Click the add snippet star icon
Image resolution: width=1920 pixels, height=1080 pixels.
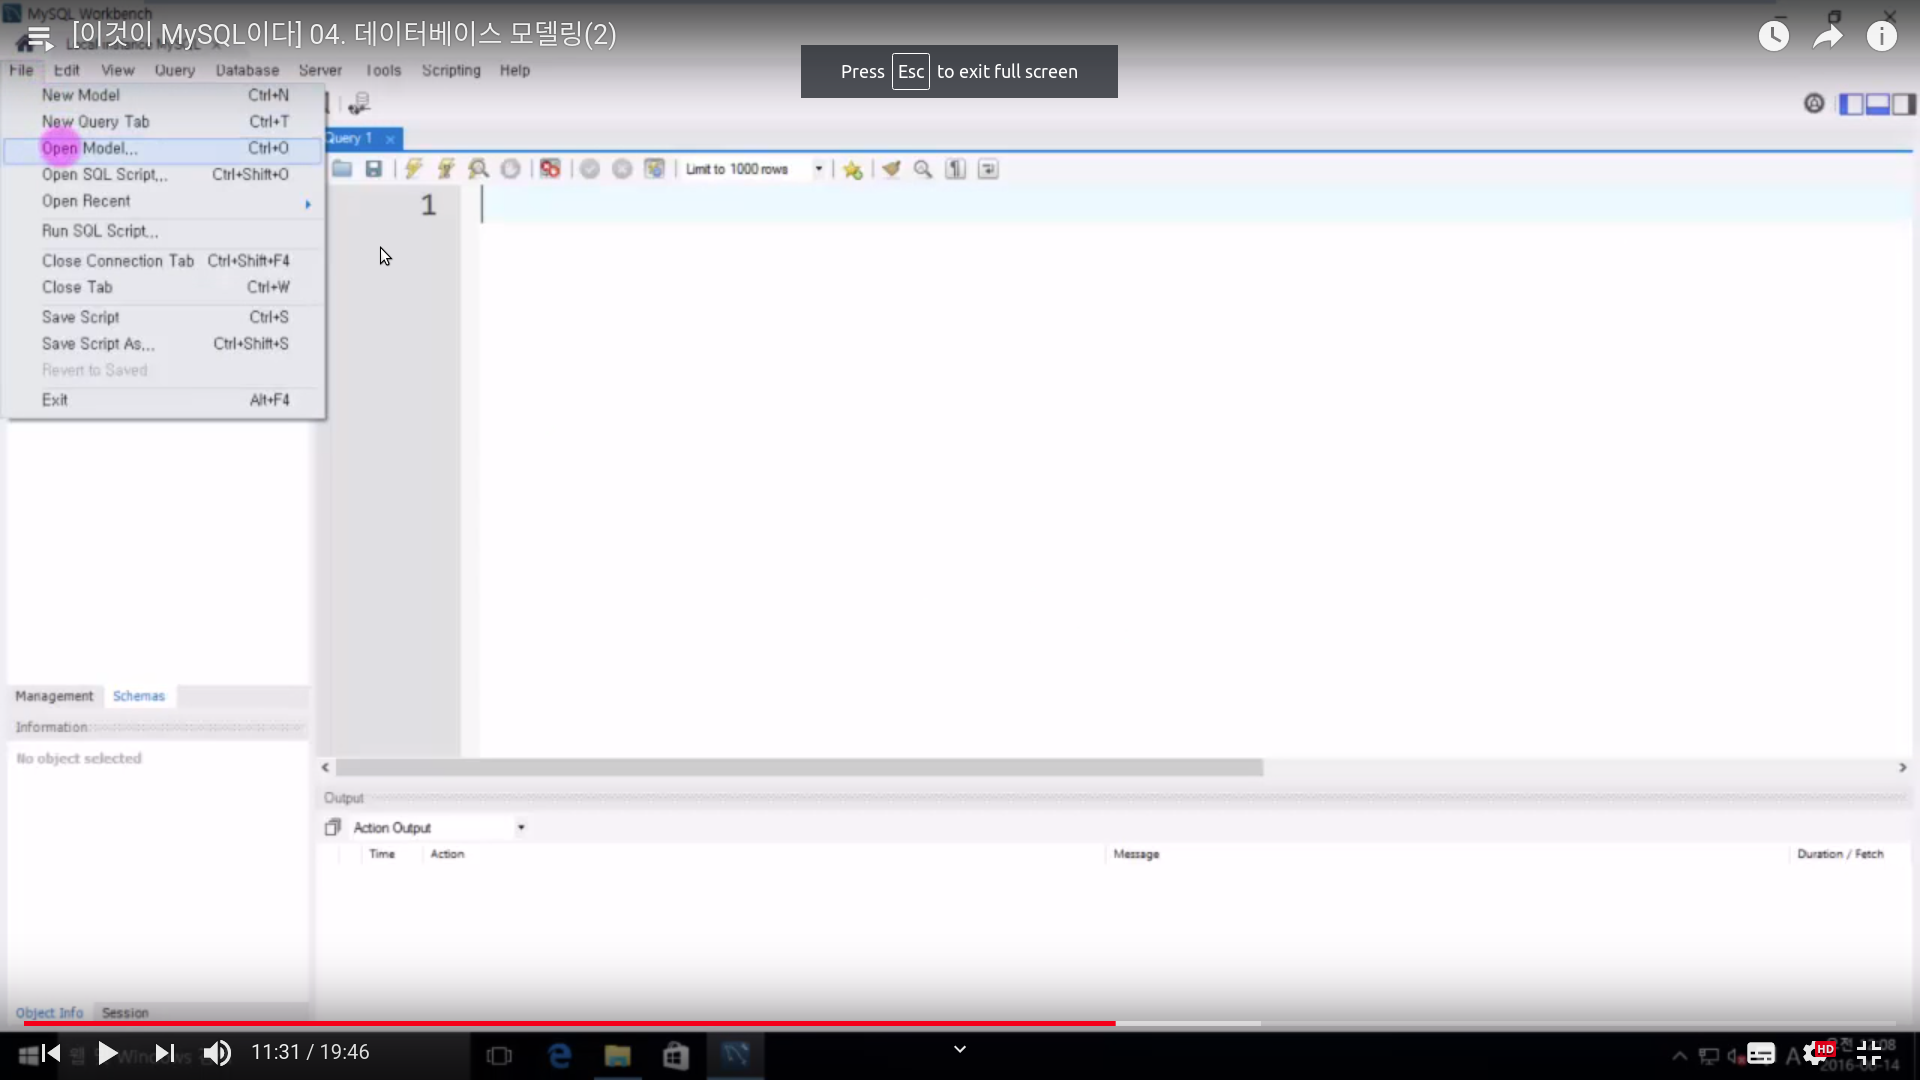click(852, 169)
